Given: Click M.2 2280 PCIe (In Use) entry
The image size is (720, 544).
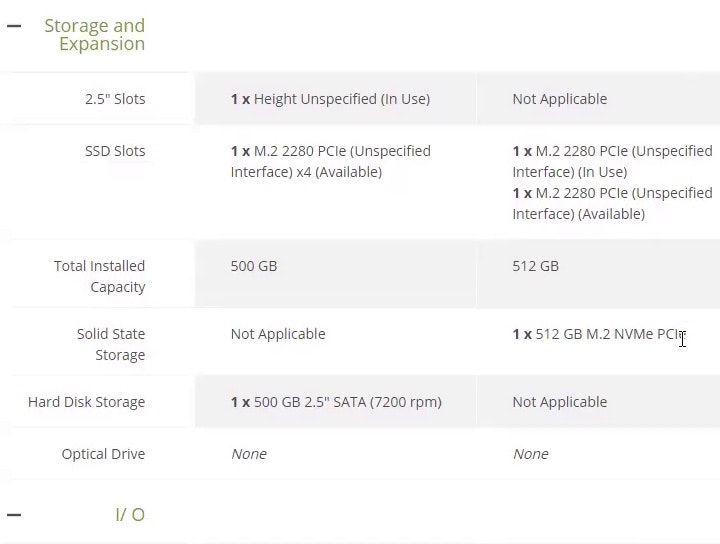Looking at the screenshot, I should [612, 161].
